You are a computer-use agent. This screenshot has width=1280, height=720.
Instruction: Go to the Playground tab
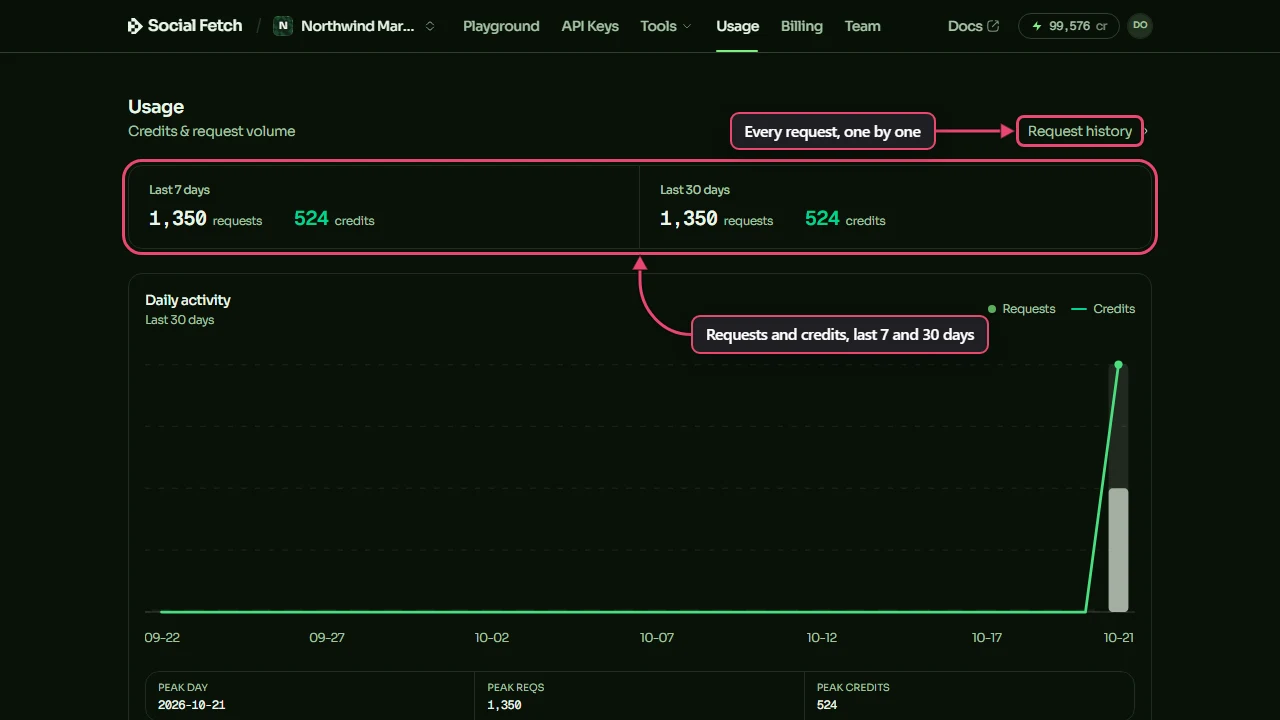point(501,26)
